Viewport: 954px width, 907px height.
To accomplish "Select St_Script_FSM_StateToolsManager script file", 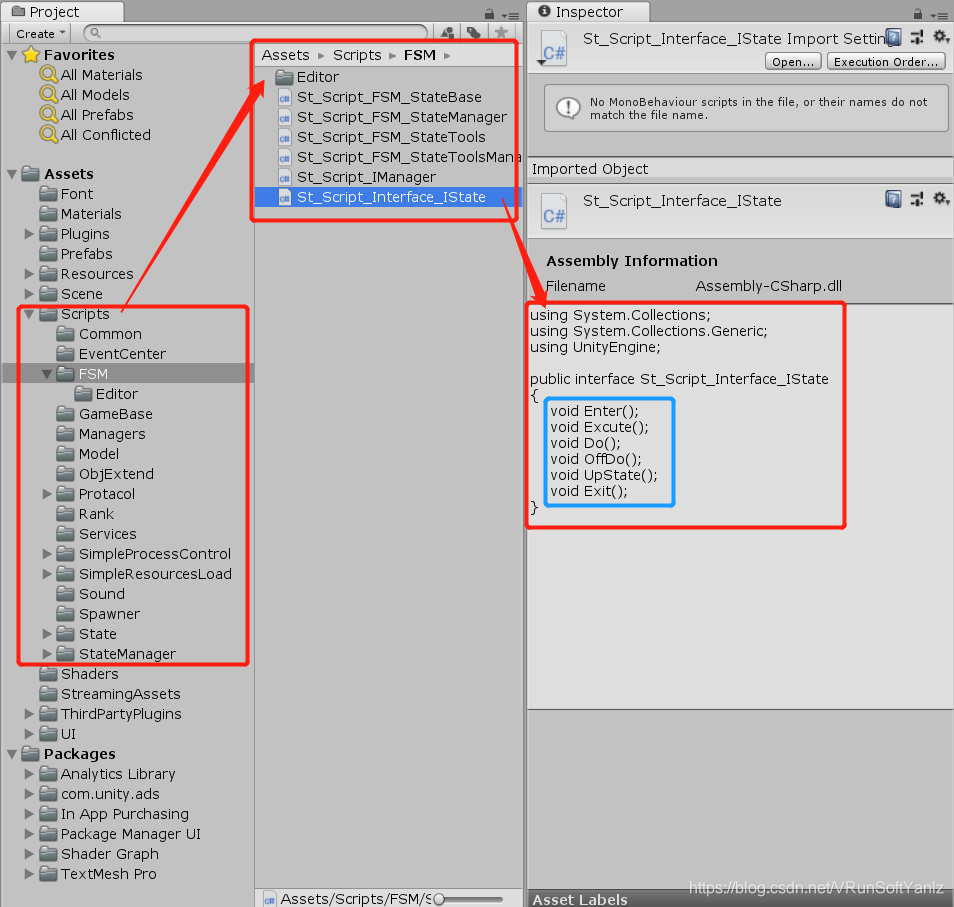I will [x=399, y=158].
